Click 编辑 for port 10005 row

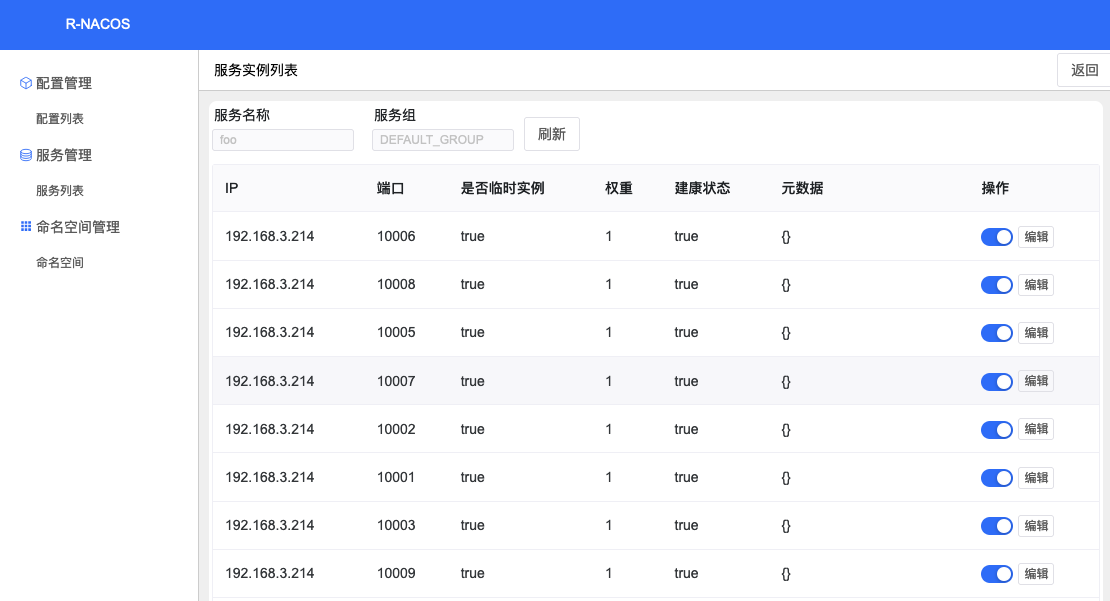[x=1036, y=333]
